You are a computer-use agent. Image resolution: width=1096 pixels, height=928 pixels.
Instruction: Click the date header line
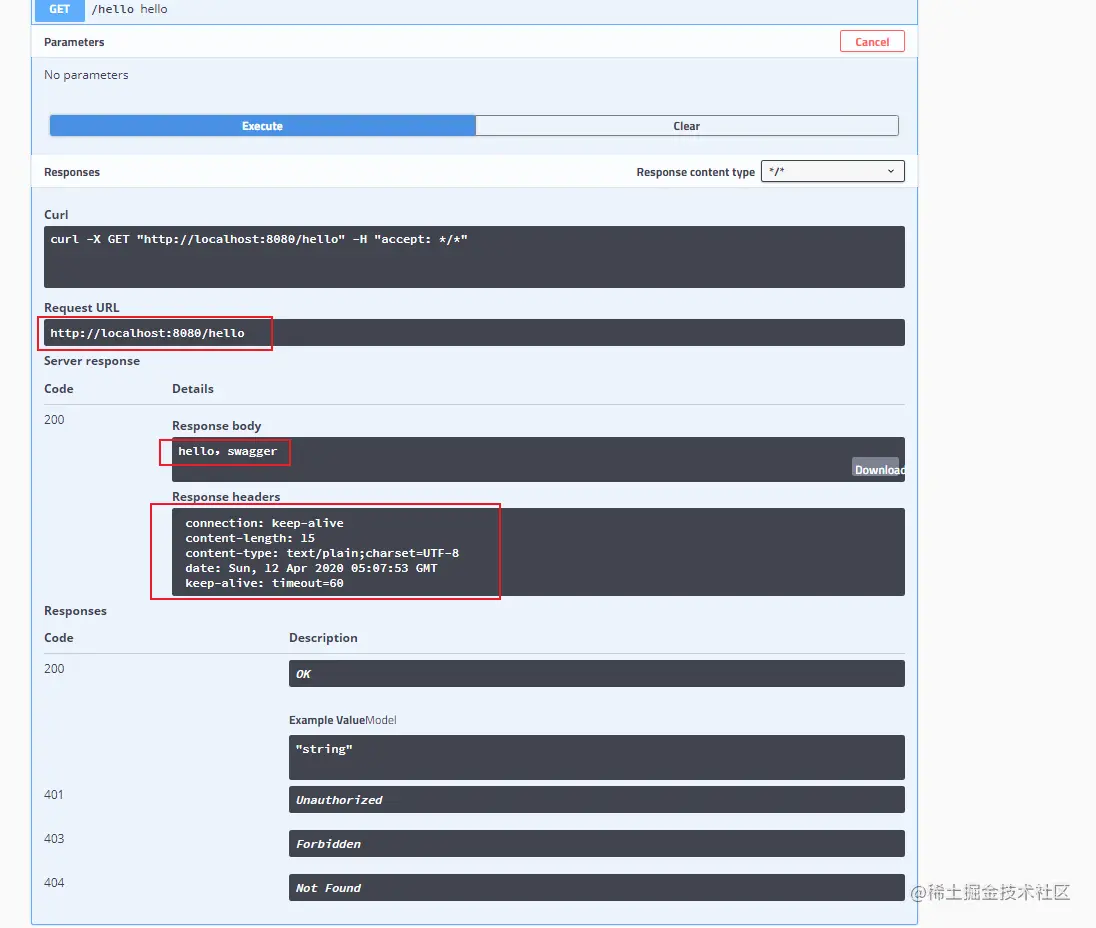pyautogui.click(x=311, y=568)
